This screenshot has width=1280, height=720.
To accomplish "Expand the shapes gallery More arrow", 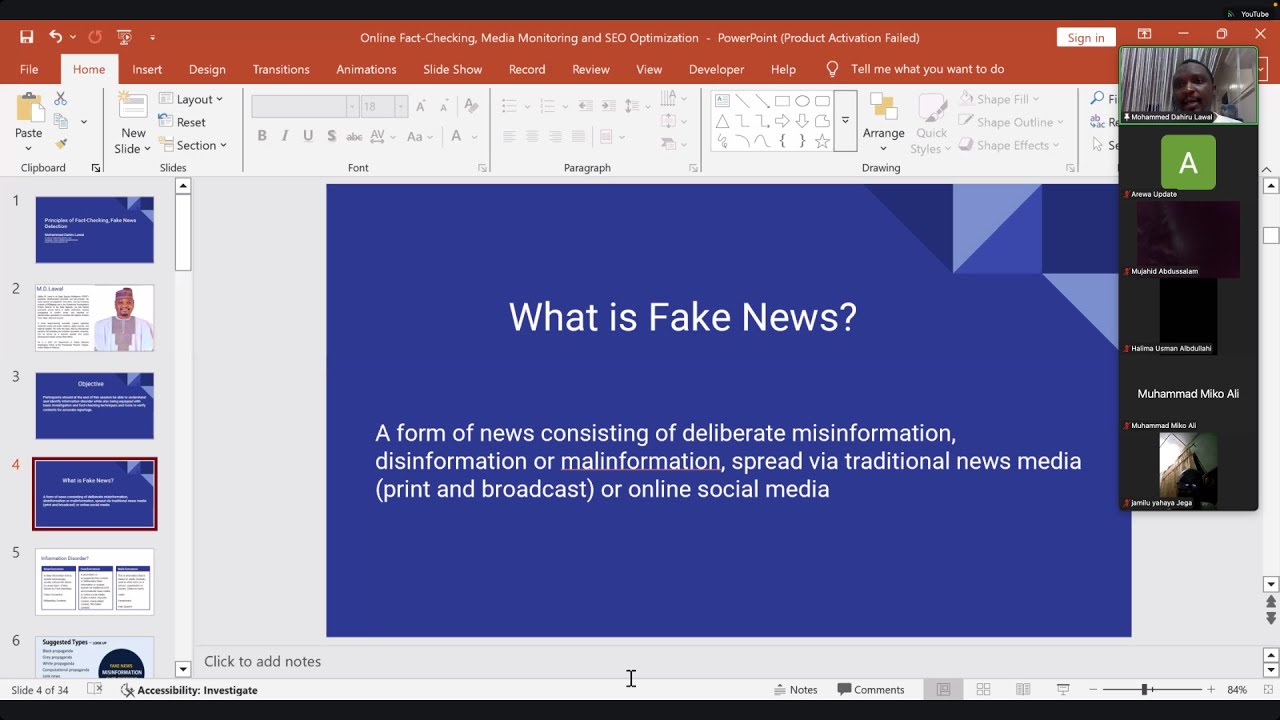I will coord(845,121).
